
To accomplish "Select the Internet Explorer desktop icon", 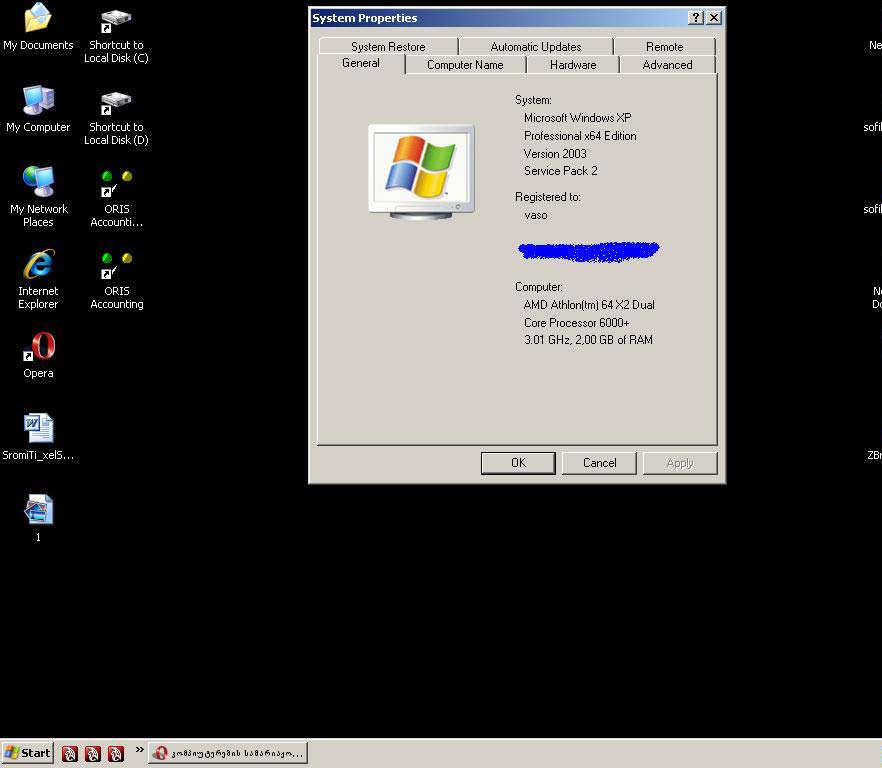I will [x=38, y=280].
